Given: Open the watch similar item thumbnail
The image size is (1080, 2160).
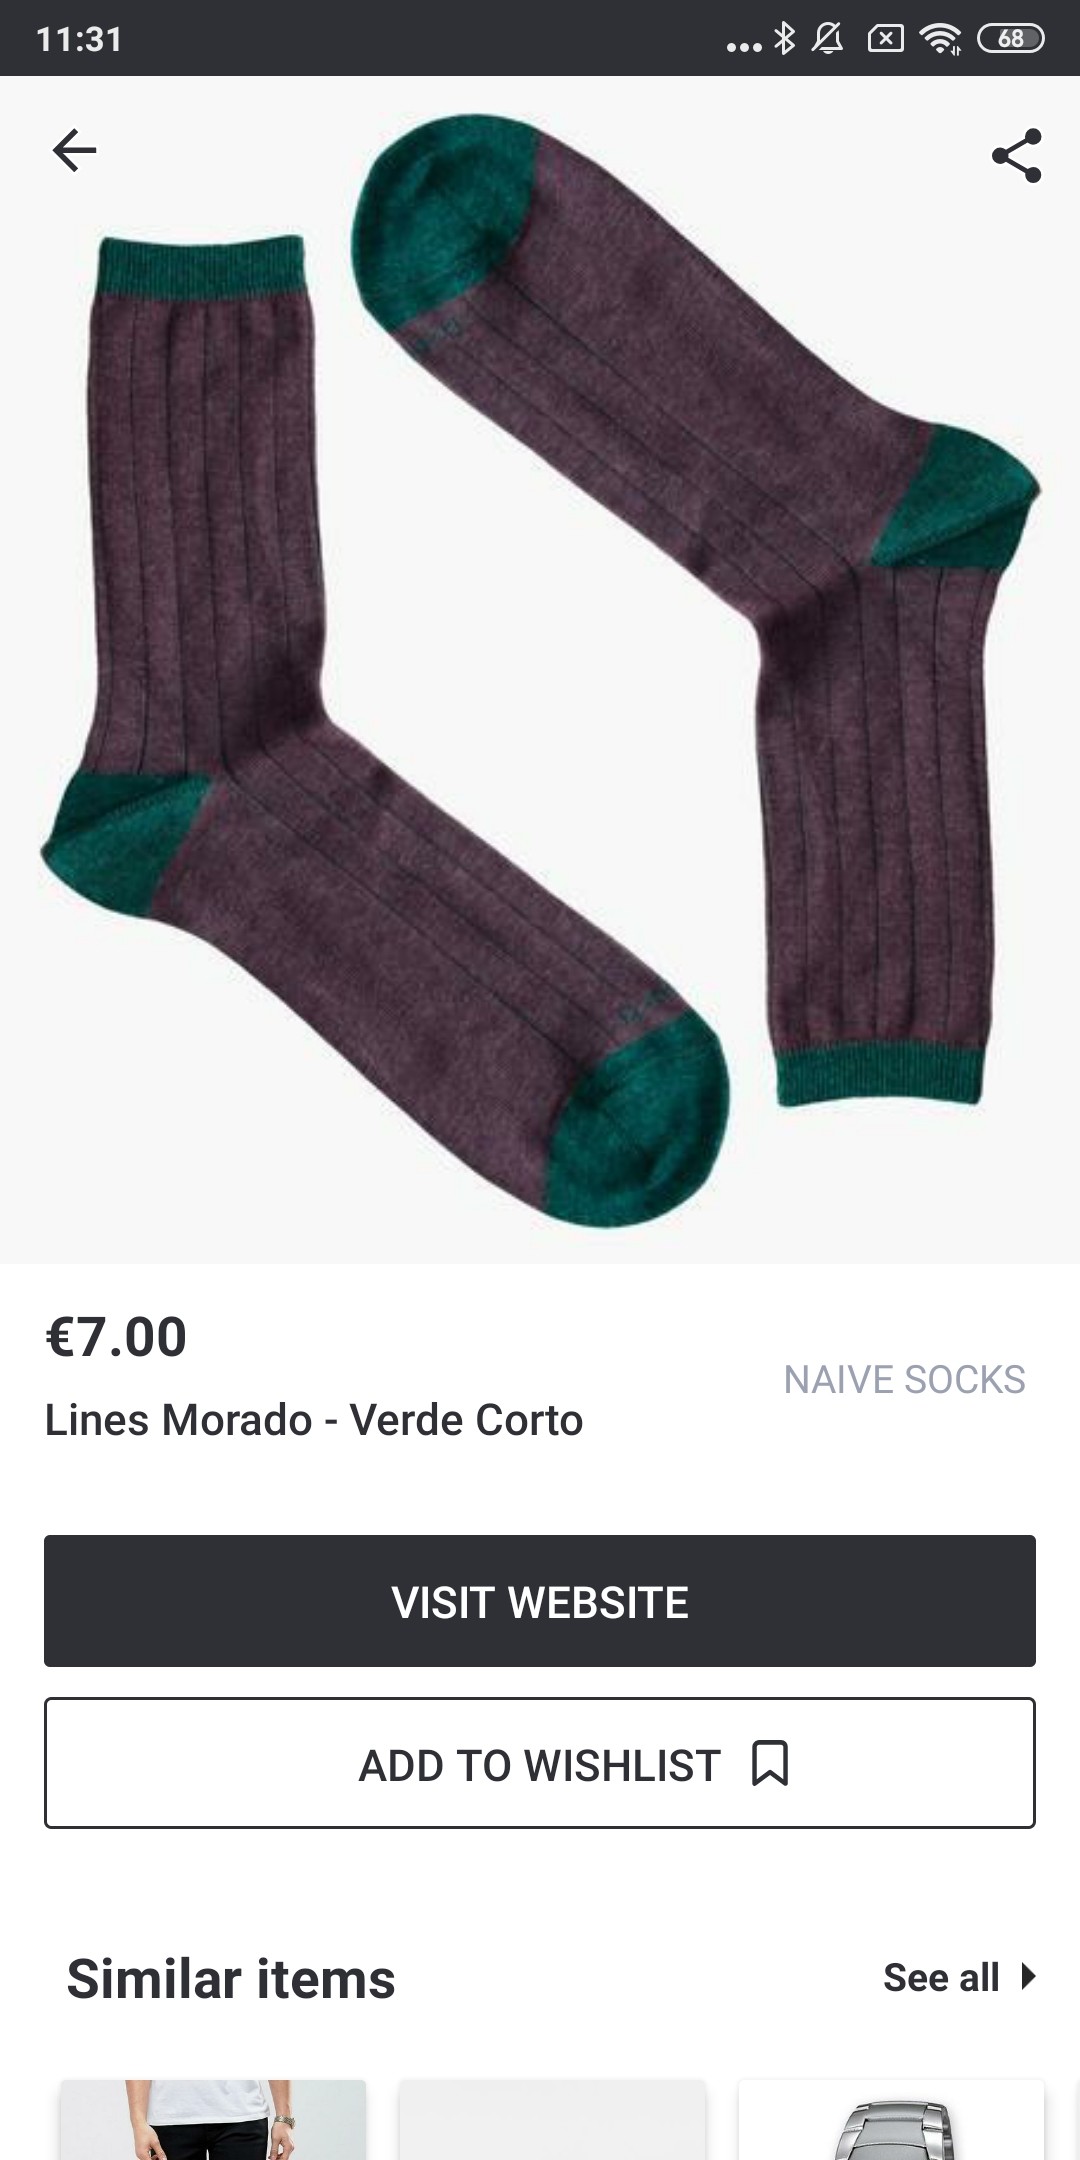Looking at the screenshot, I should (891, 2119).
